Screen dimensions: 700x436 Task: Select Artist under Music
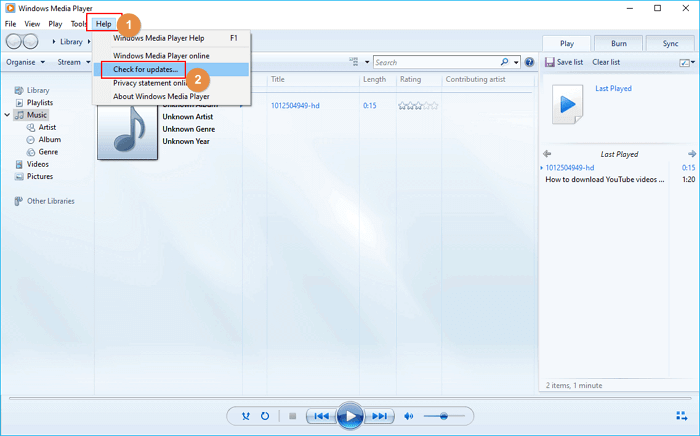tap(47, 127)
